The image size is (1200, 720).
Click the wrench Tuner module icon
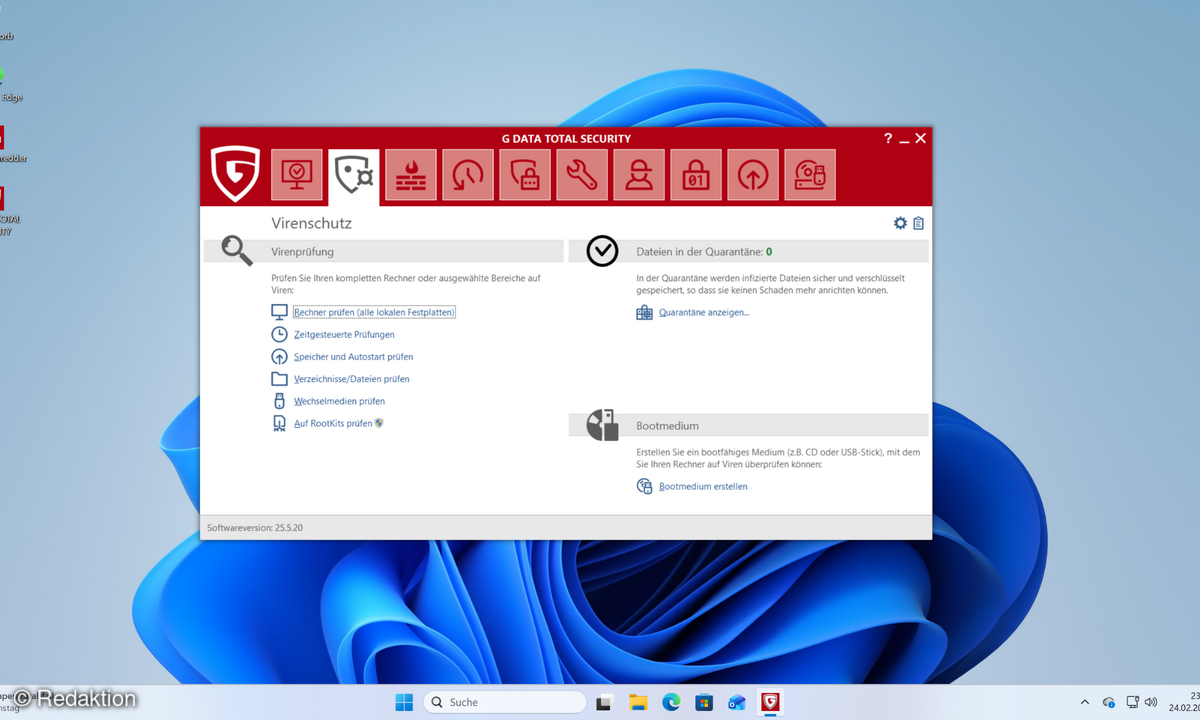[581, 174]
